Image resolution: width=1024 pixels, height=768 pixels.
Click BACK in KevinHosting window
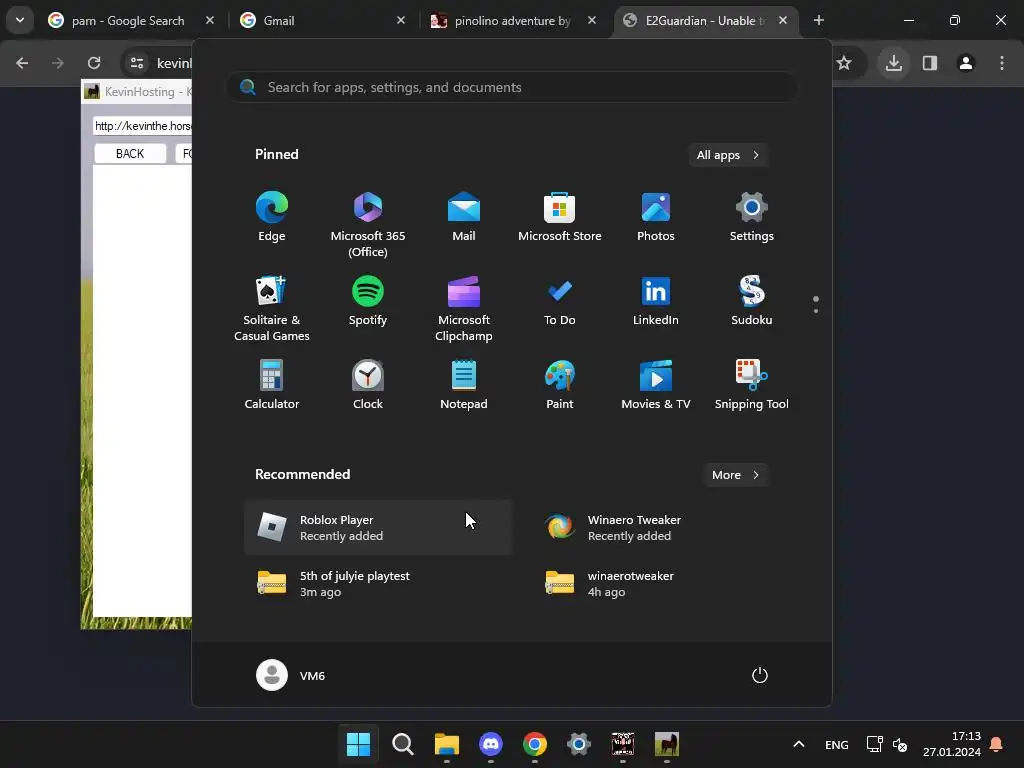(130, 153)
